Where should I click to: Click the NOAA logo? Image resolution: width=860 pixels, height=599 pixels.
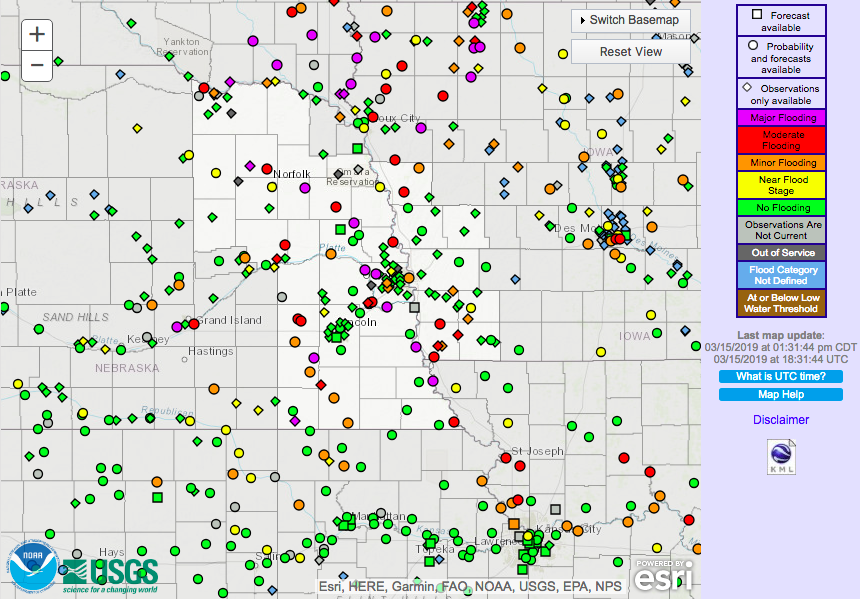coord(34,566)
